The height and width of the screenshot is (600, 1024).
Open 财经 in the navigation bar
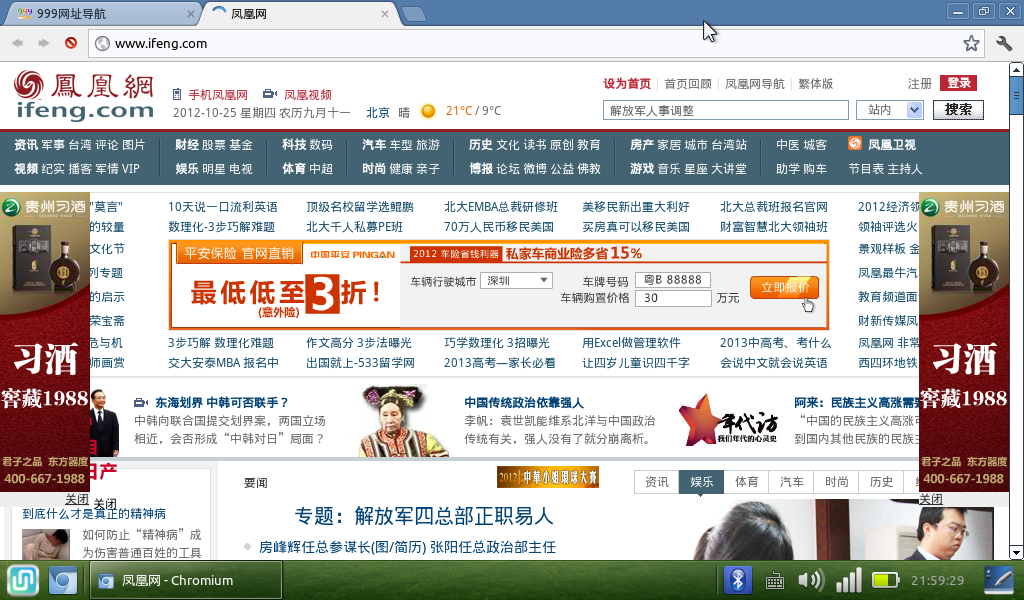click(x=187, y=144)
